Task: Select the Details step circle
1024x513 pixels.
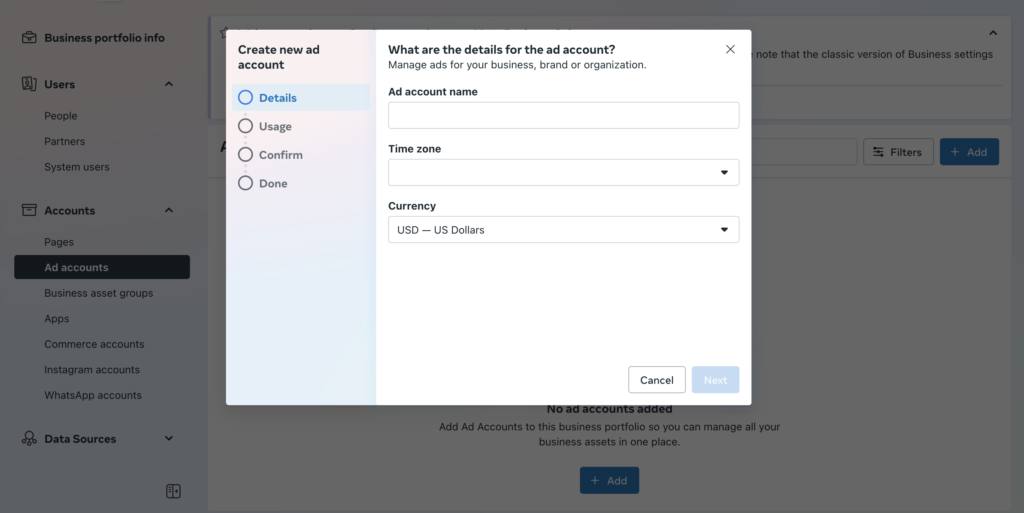Action: click(246, 97)
